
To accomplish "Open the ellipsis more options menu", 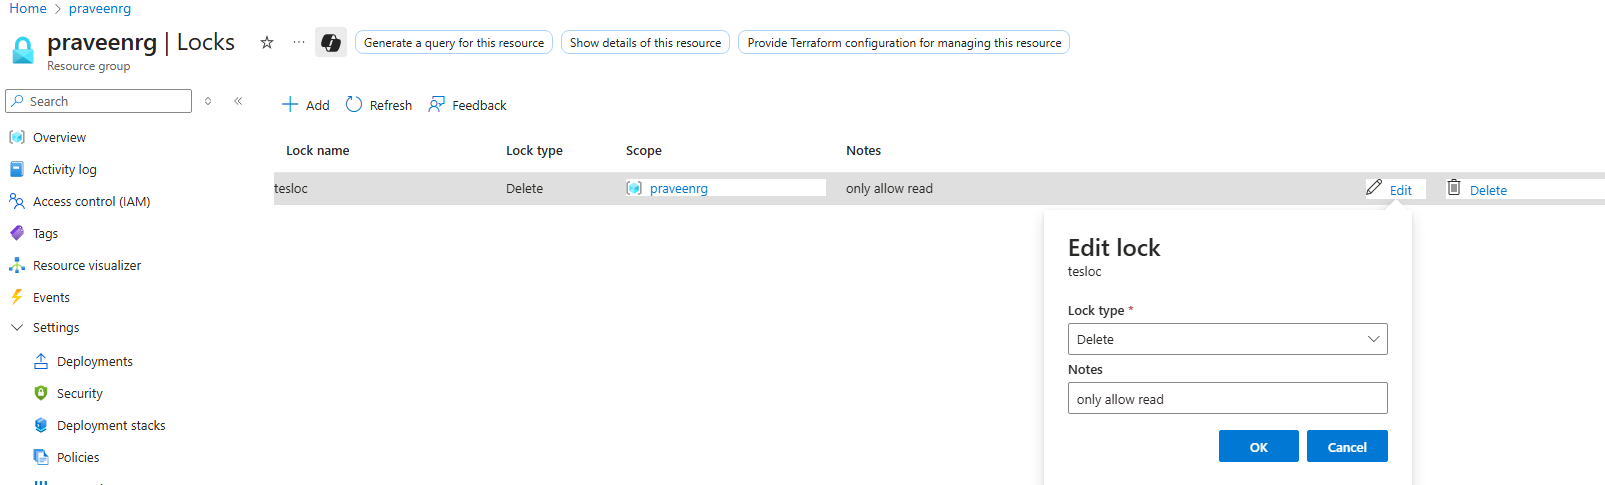I will pyautogui.click(x=299, y=42).
